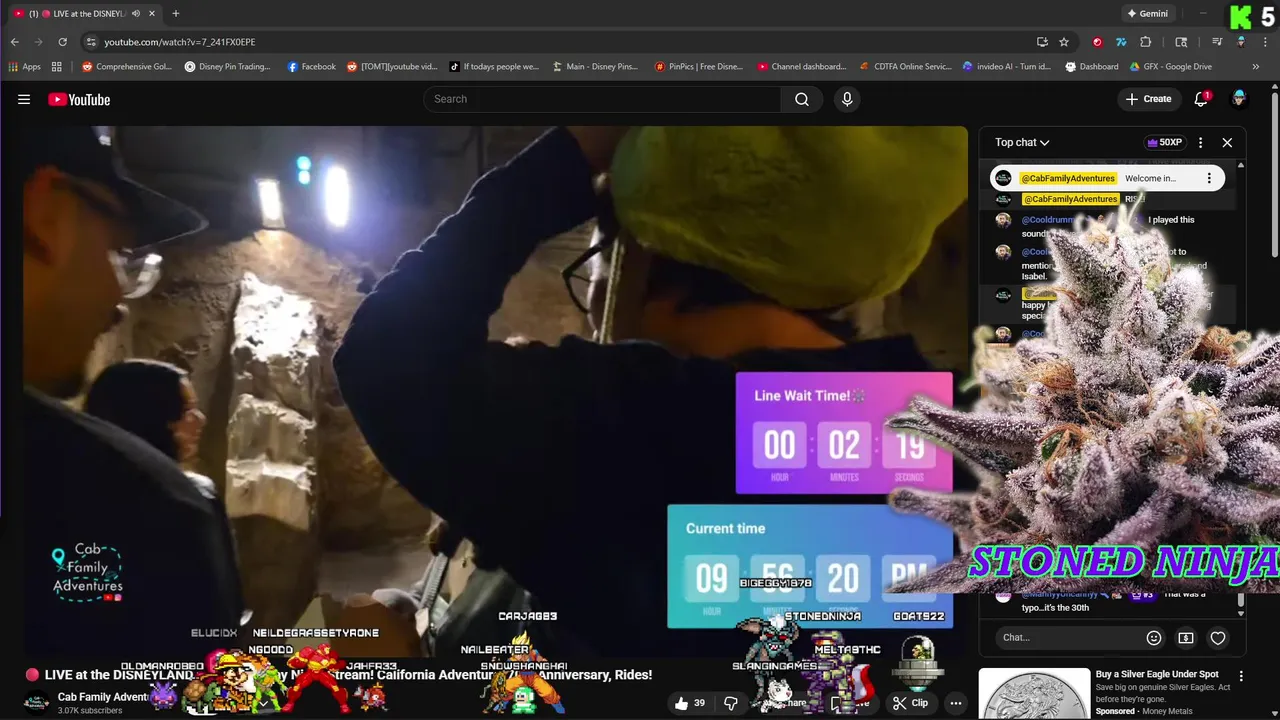
Task: Open the invideo AI bookmark
Action: 1006,66
